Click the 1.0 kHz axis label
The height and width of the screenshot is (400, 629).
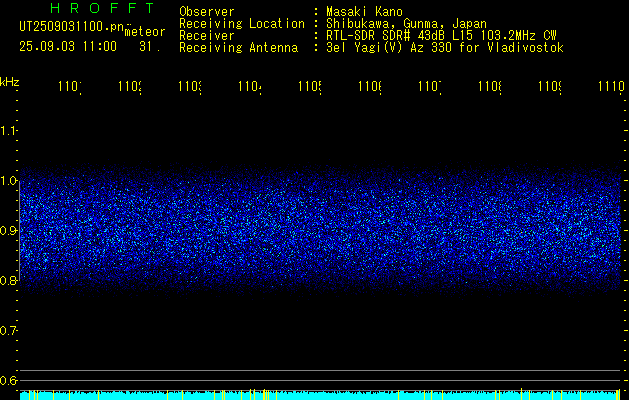(x=9, y=181)
